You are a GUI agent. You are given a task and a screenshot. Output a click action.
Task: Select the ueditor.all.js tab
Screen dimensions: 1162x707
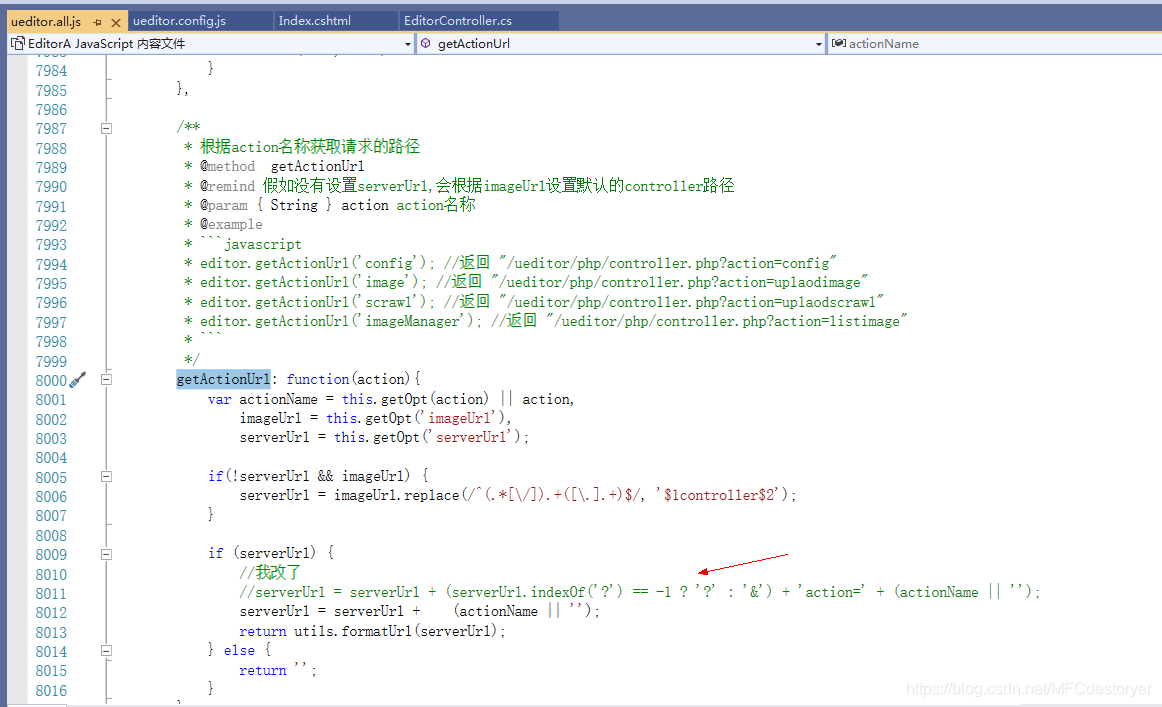tap(46, 21)
